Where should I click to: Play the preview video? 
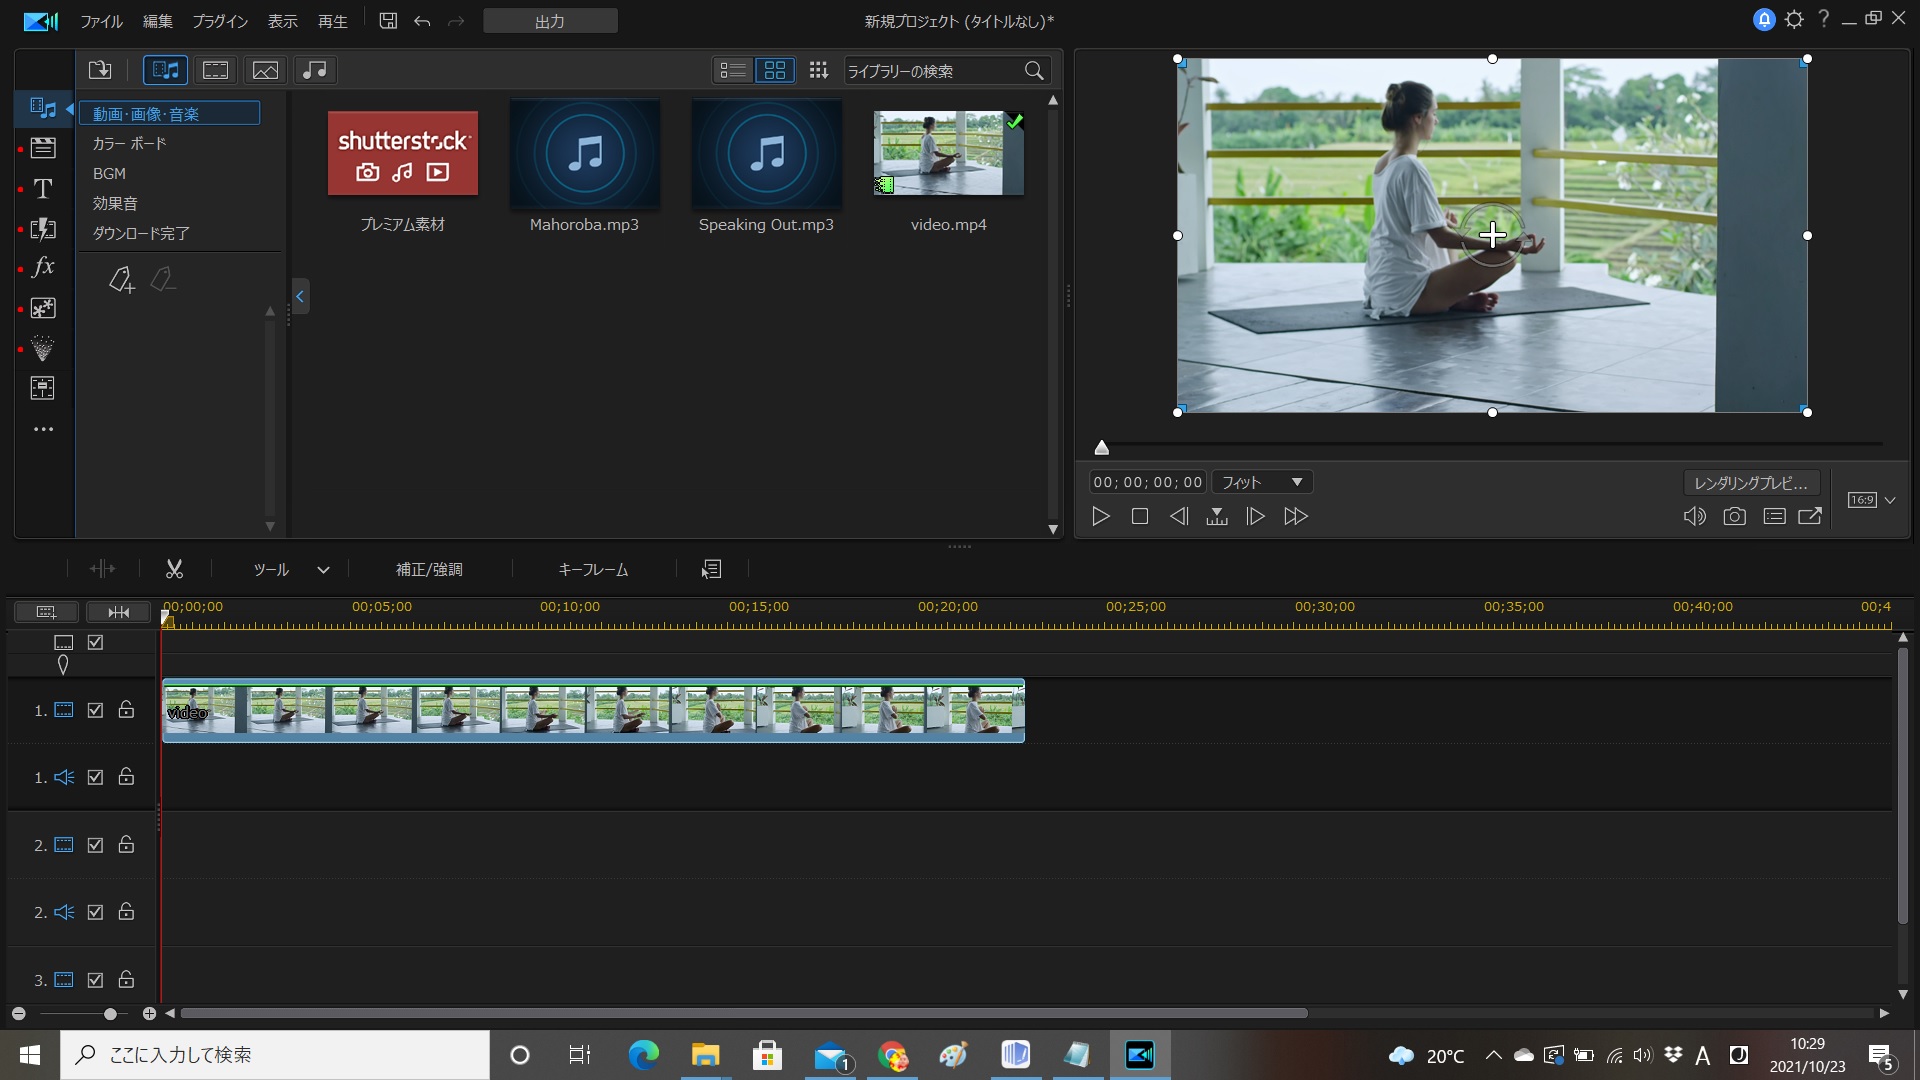tap(1100, 516)
